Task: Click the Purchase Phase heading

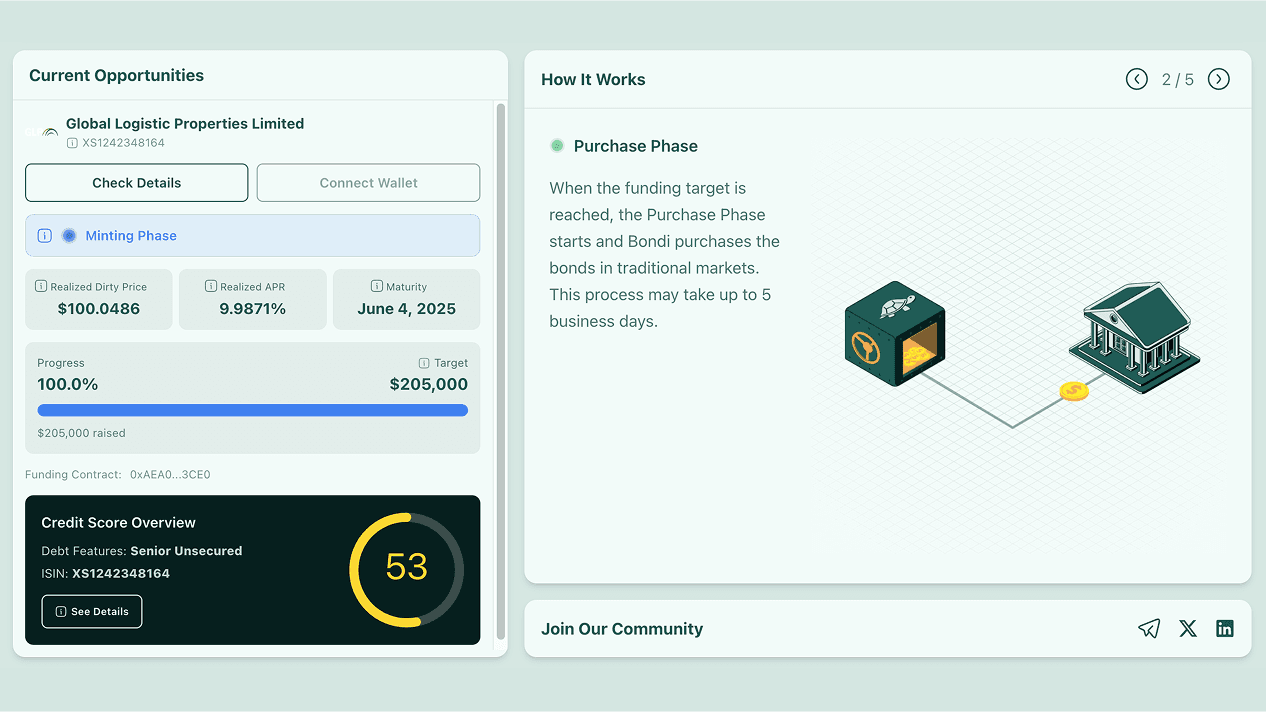Action: (636, 146)
